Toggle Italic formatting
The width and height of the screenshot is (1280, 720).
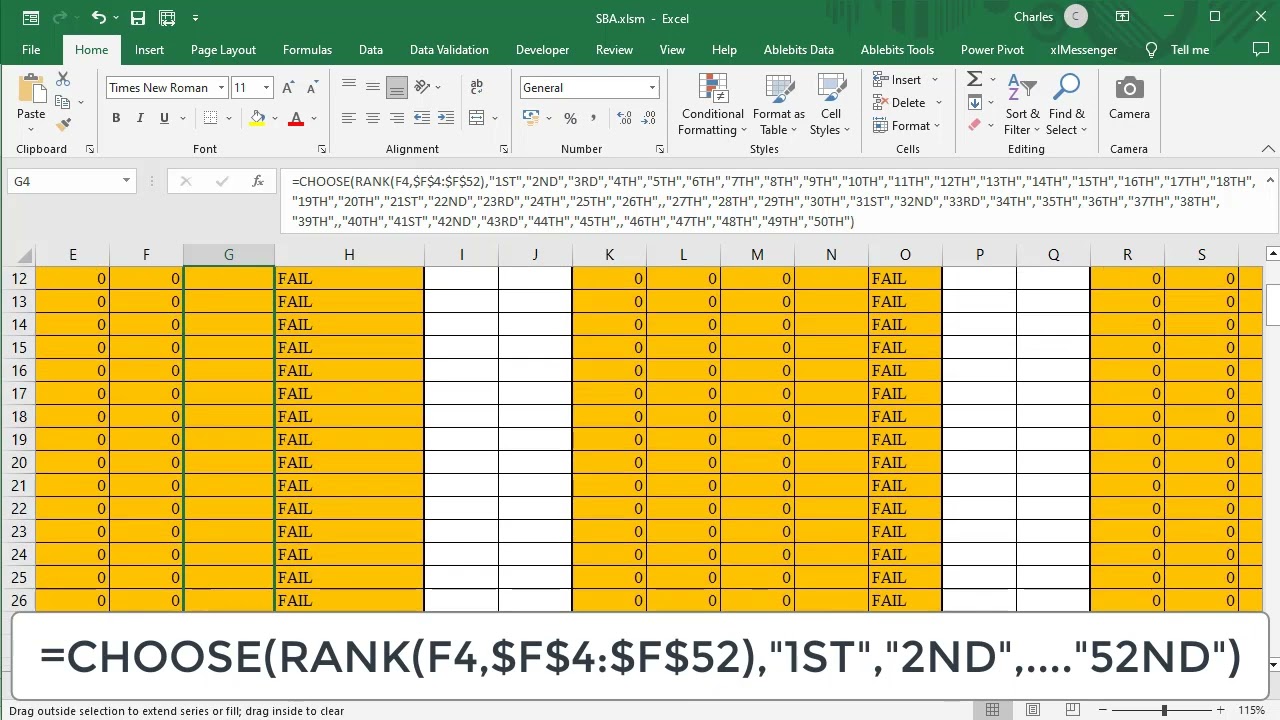tap(140, 118)
